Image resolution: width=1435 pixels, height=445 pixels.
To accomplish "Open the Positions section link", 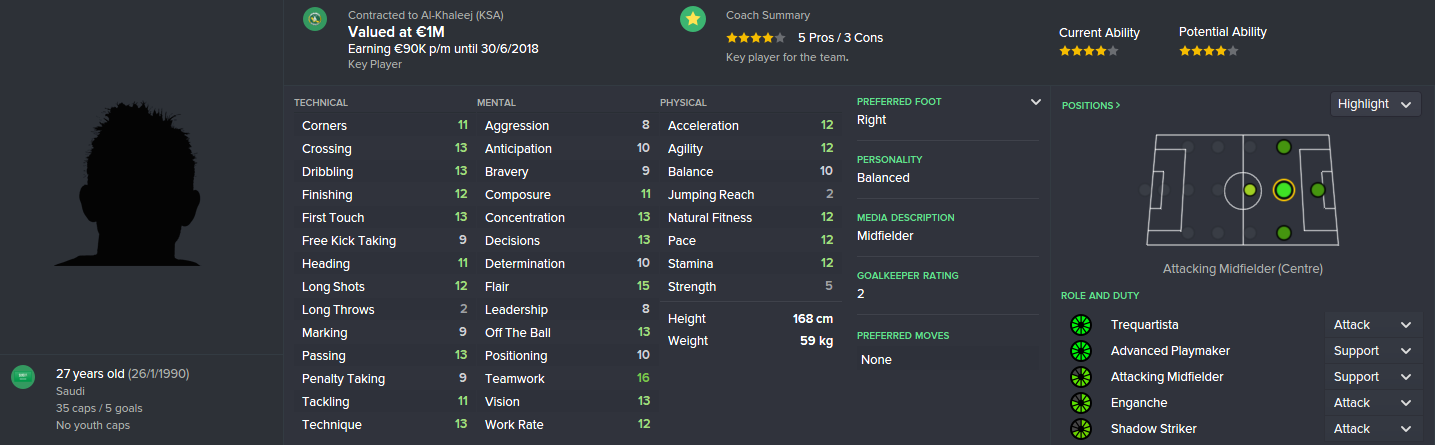I will tap(1091, 105).
